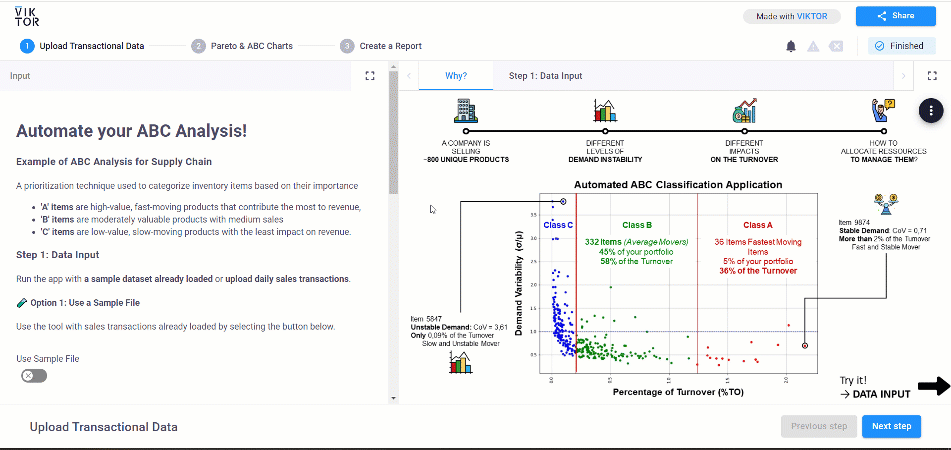Click the notification bell icon

[791, 46]
